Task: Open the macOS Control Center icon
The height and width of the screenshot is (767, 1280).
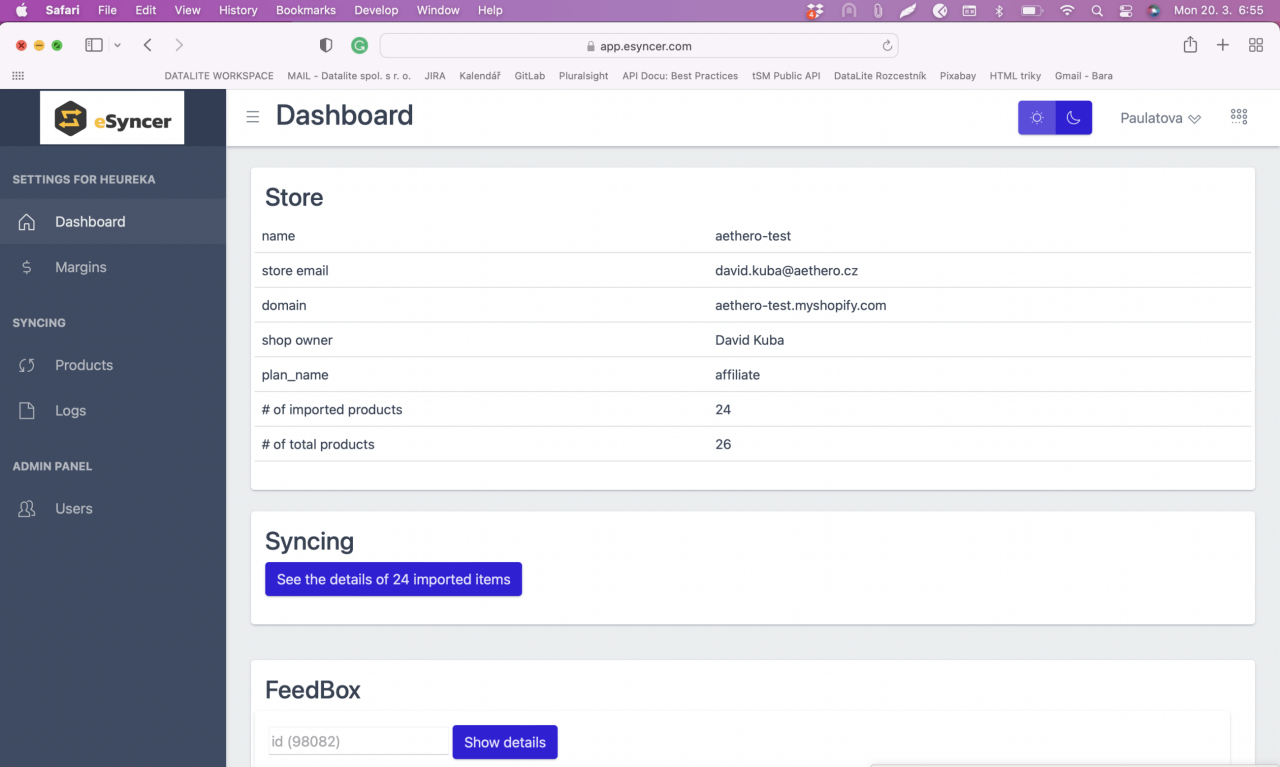Action: pyautogui.click(x=1125, y=10)
